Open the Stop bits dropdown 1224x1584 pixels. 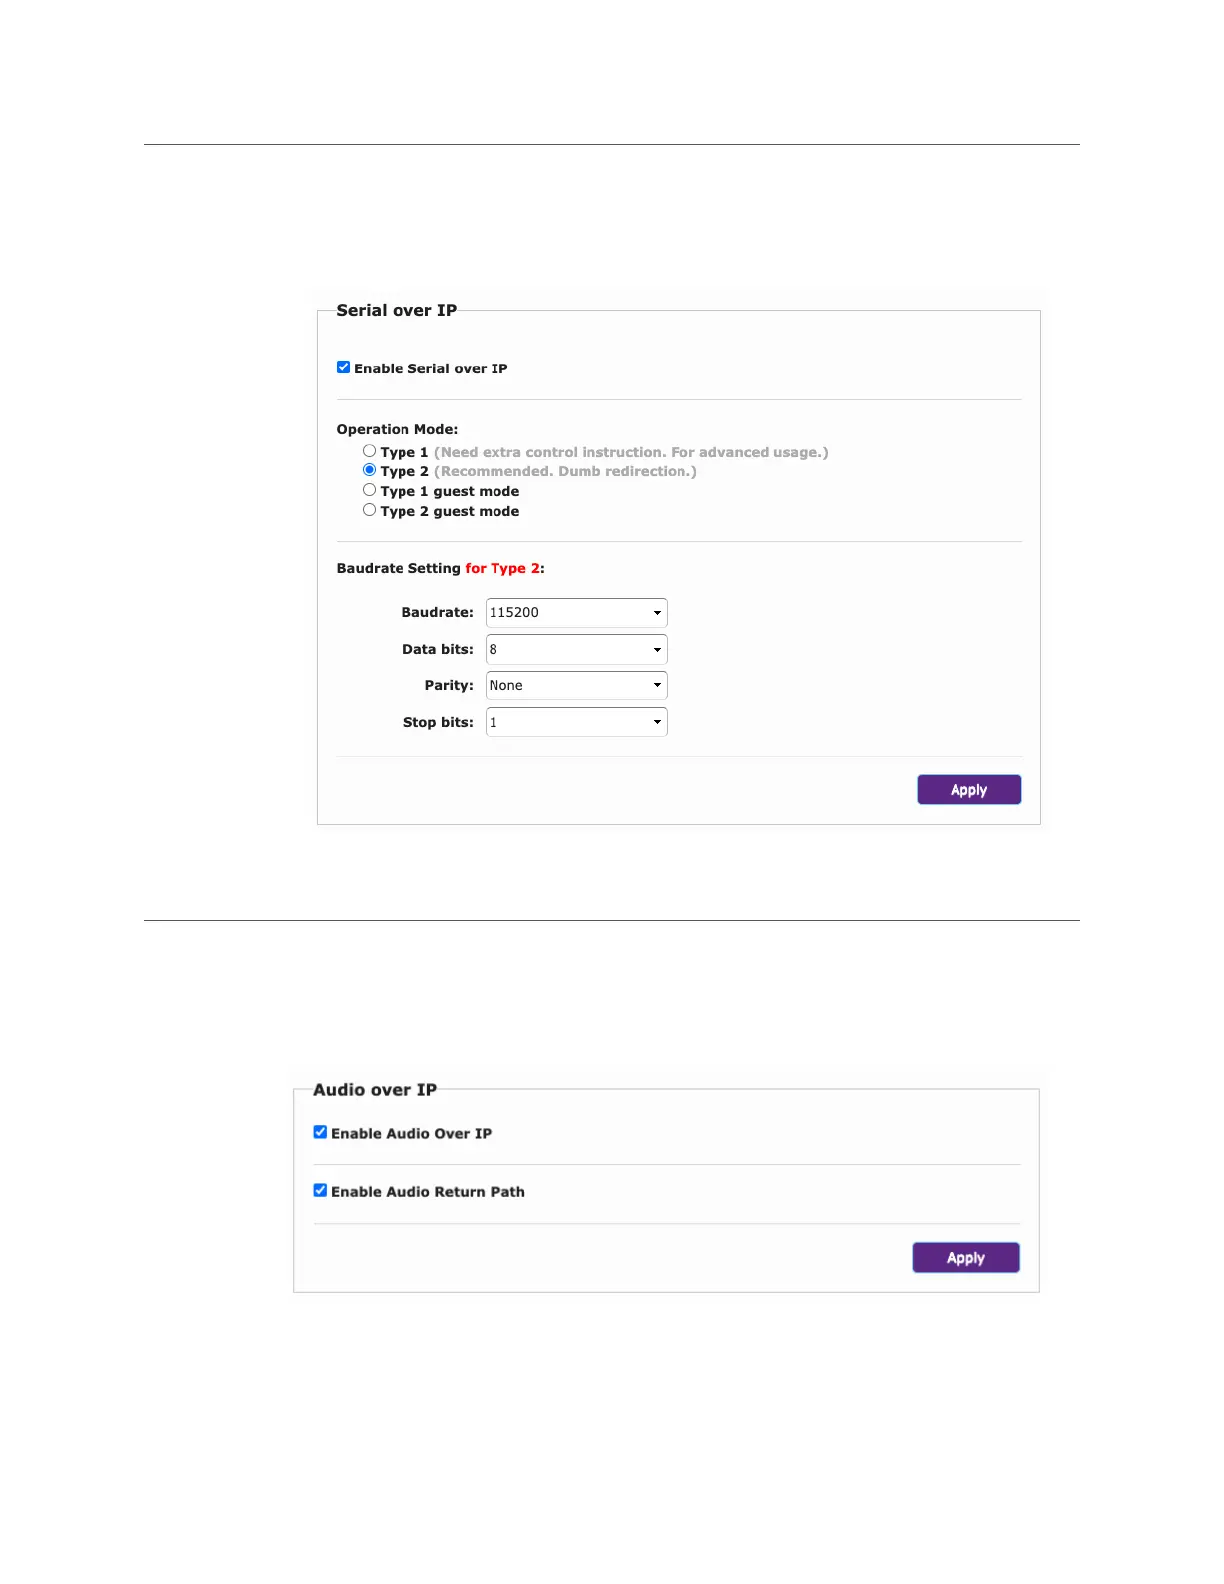point(576,722)
